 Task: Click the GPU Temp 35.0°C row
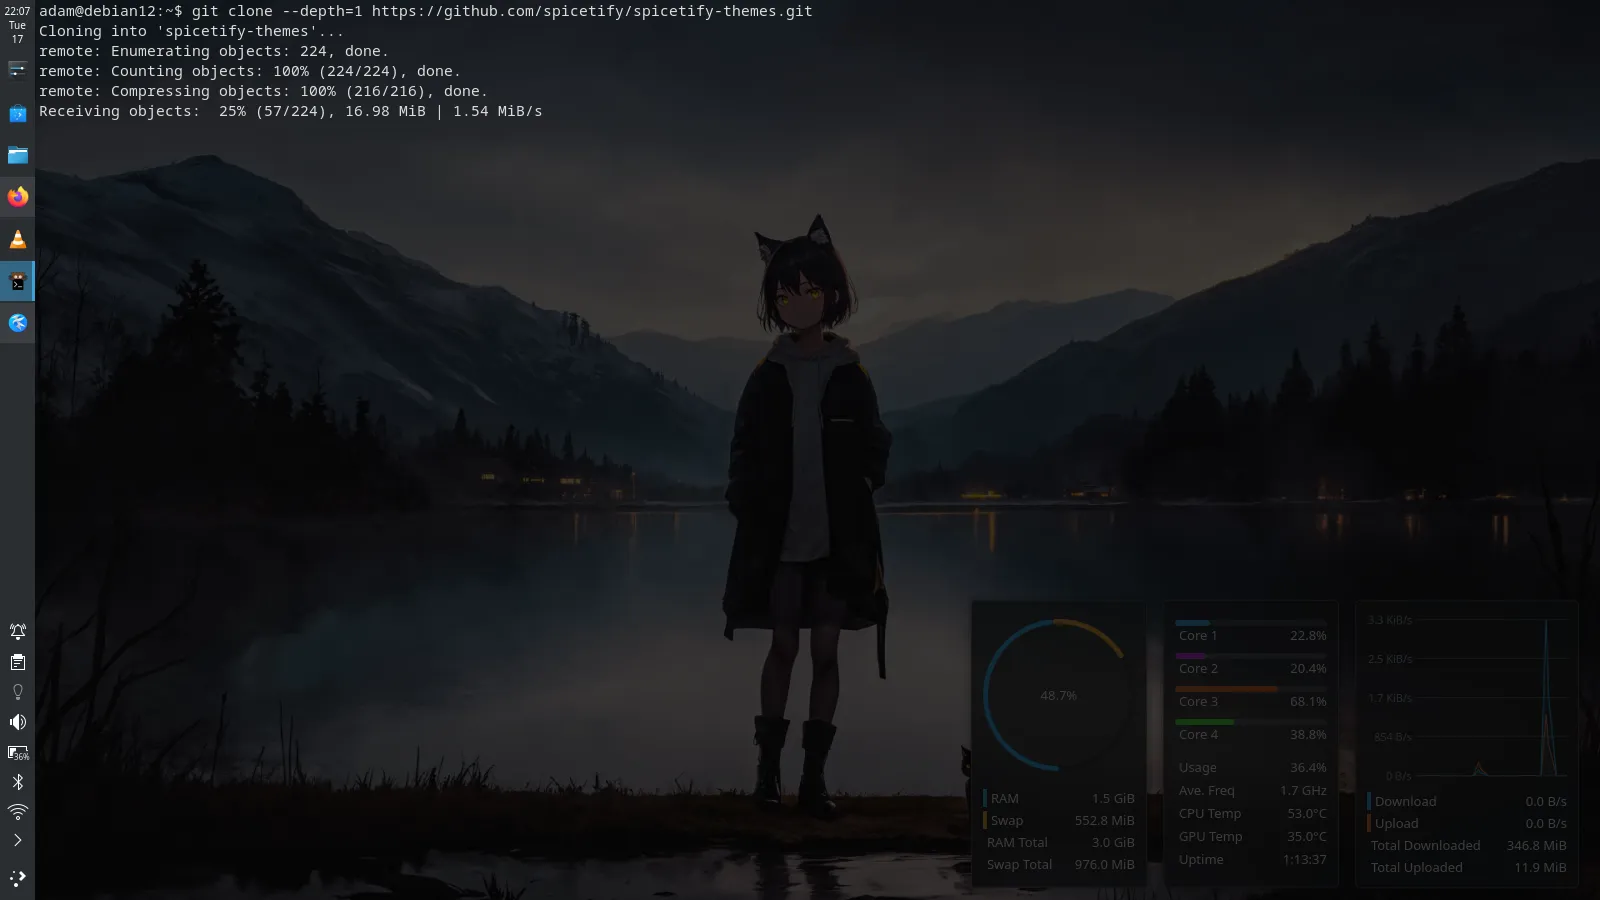click(1252, 836)
